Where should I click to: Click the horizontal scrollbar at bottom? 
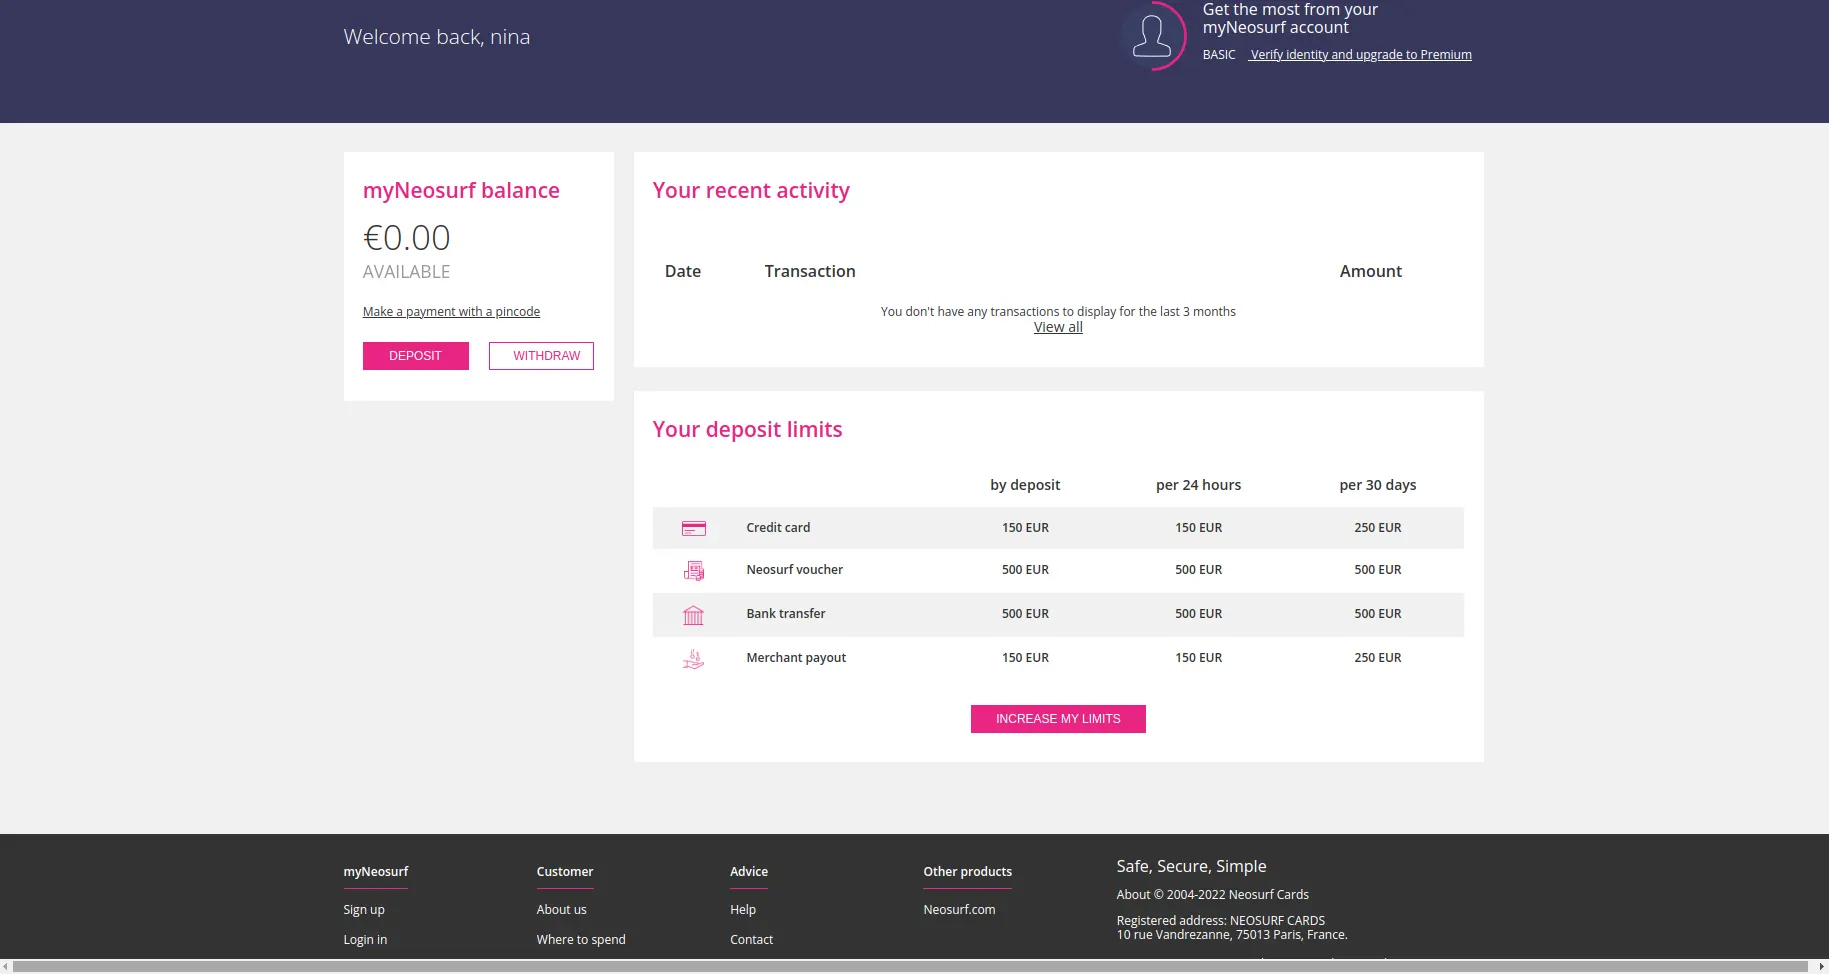click(910, 966)
